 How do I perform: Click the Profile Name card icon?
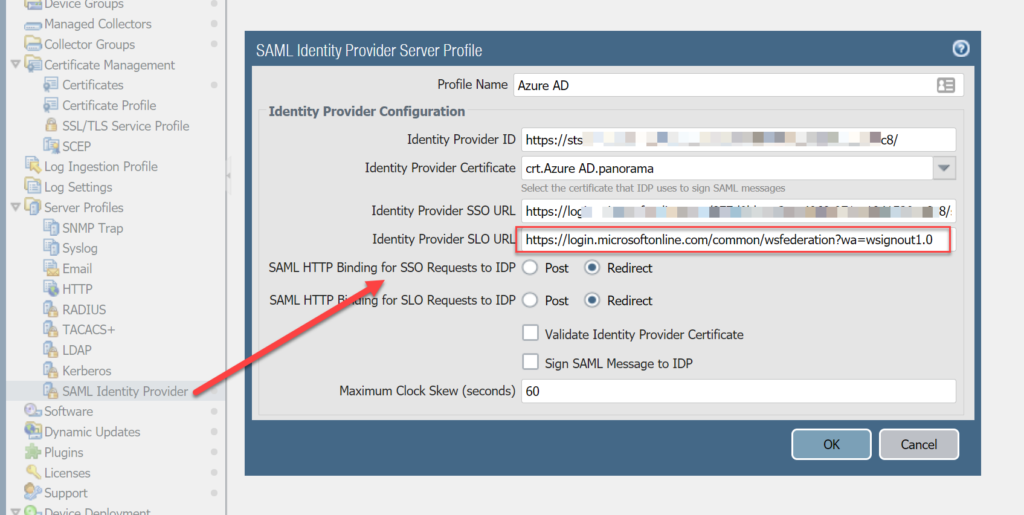click(x=946, y=85)
